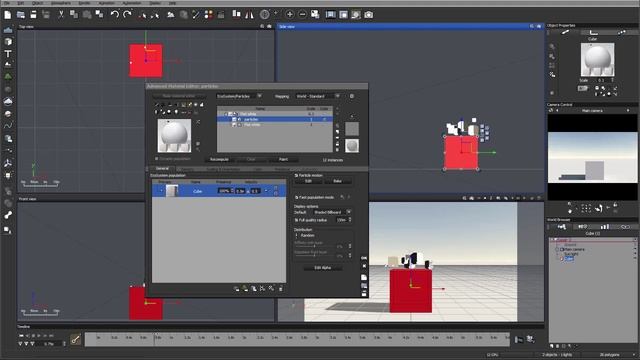Select the Text tool in left sidebar
Viewport: 640px width, 360px height.
pyautogui.click(x=8, y=53)
